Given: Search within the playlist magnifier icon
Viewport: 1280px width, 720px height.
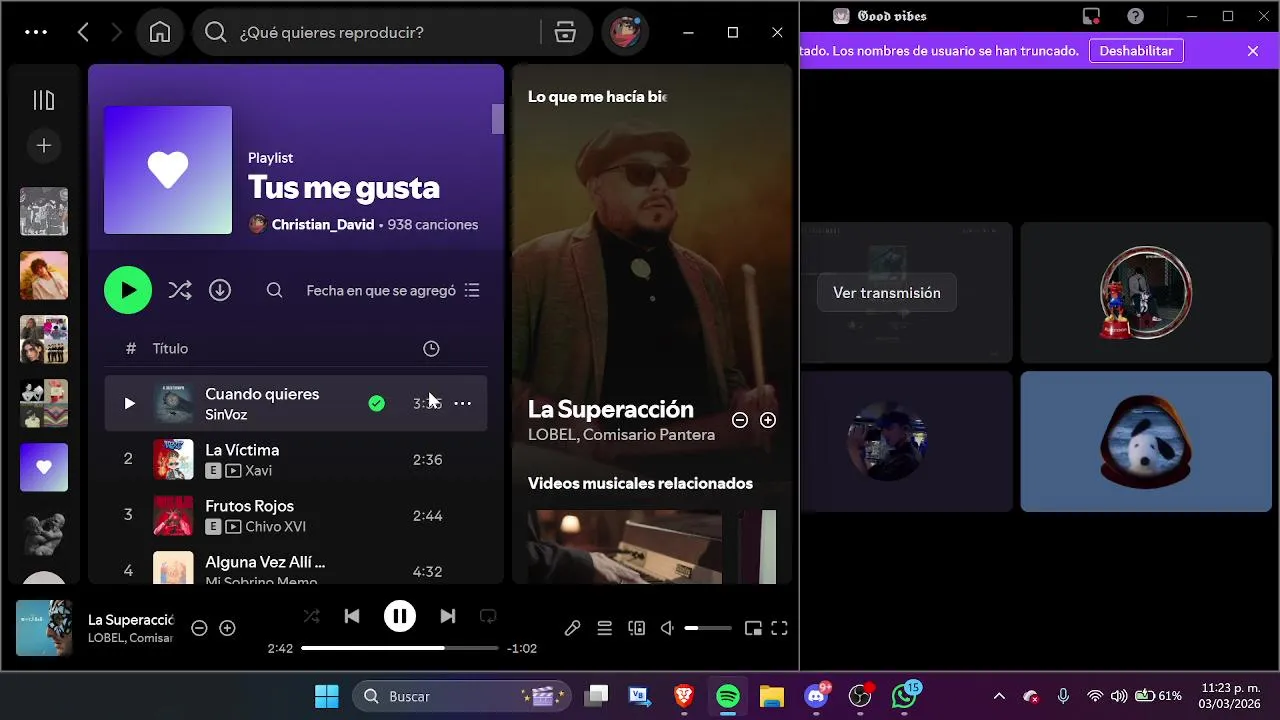Looking at the screenshot, I should [x=274, y=290].
